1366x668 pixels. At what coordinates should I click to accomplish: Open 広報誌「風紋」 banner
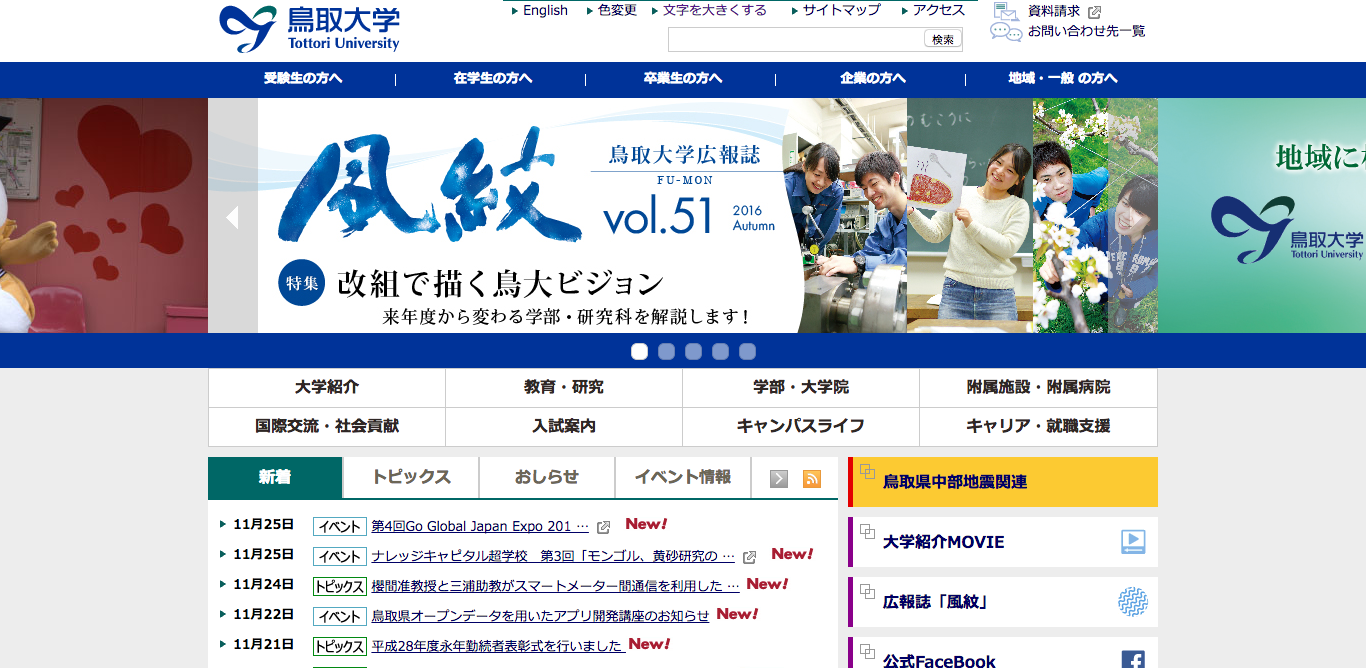click(x=1003, y=602)
